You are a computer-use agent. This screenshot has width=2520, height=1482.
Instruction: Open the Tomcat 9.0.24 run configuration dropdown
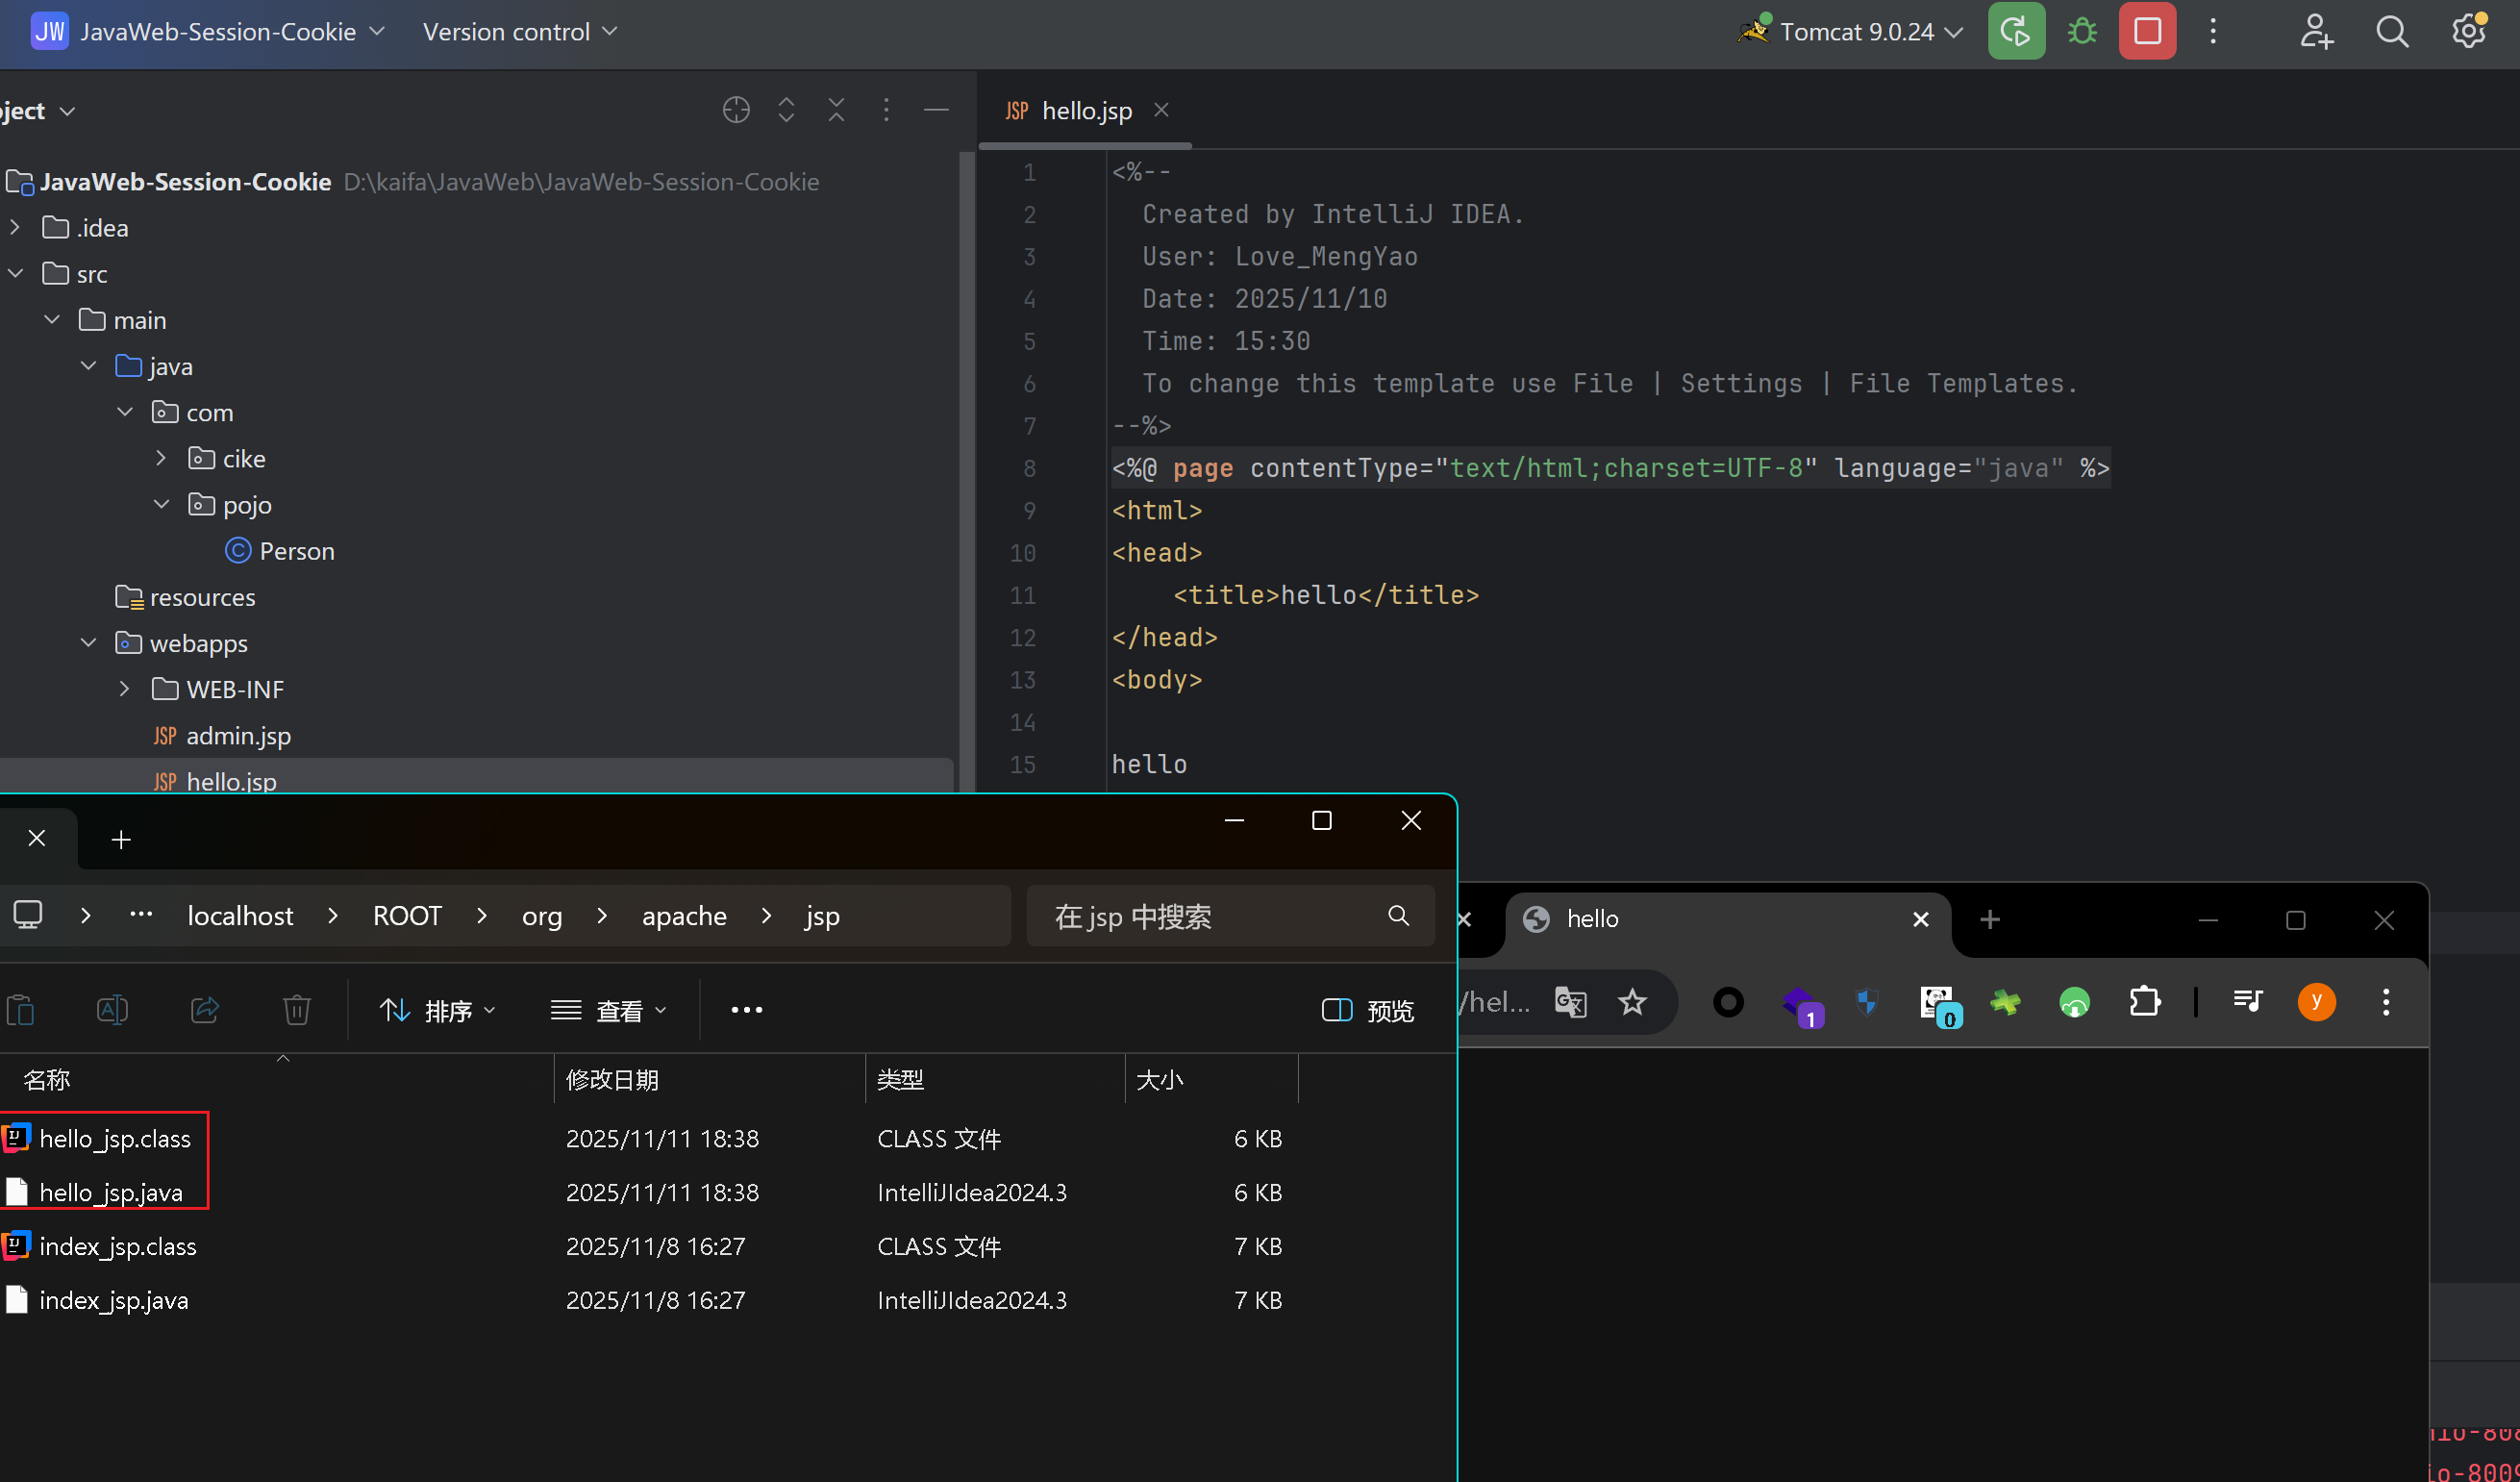tap(1857, 32)
